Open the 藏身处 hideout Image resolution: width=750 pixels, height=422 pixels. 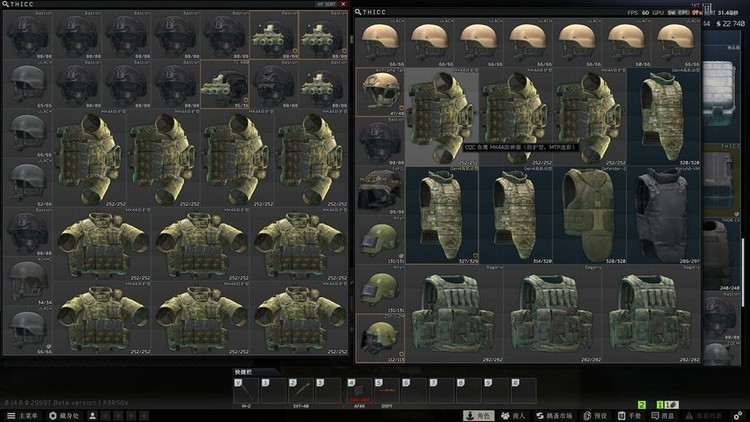pyautogui.click(x=64, y=416)
